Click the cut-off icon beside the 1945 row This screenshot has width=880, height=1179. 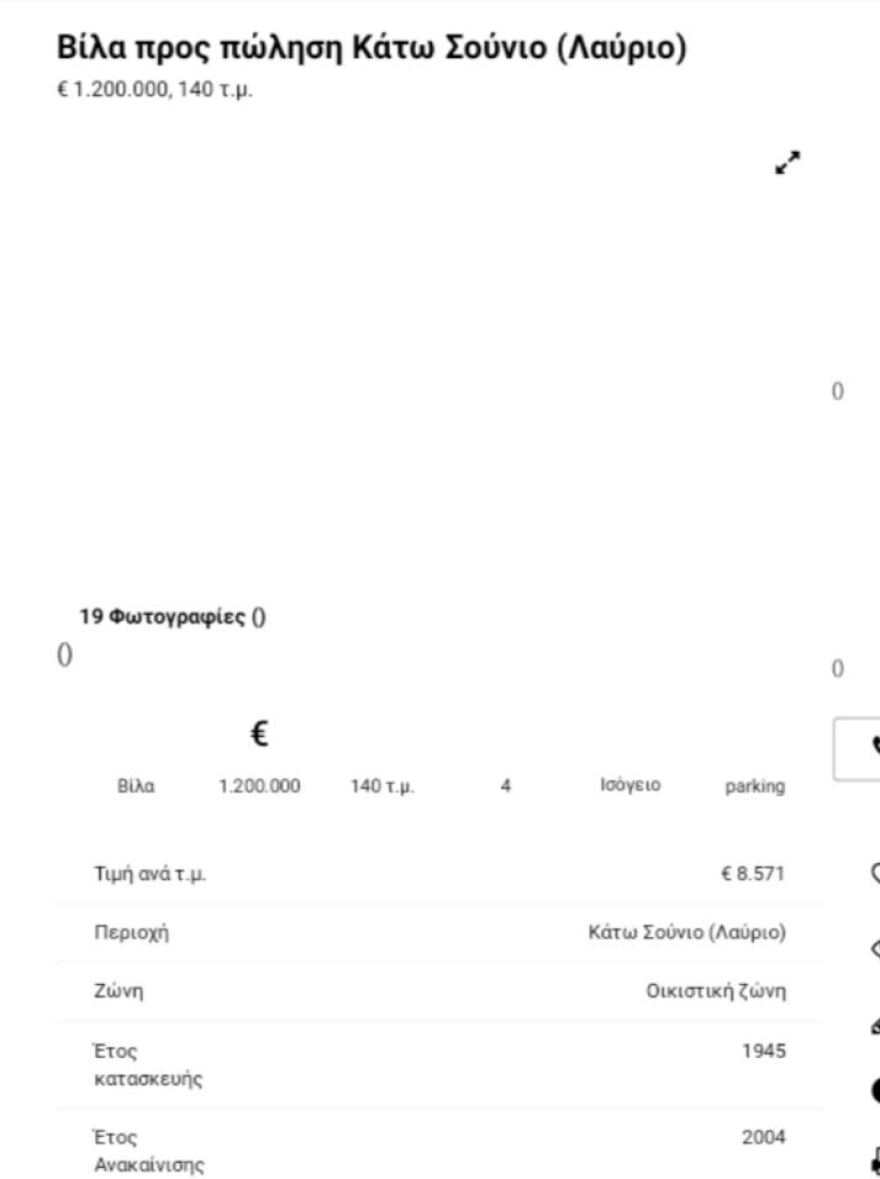coord(874,1089)
